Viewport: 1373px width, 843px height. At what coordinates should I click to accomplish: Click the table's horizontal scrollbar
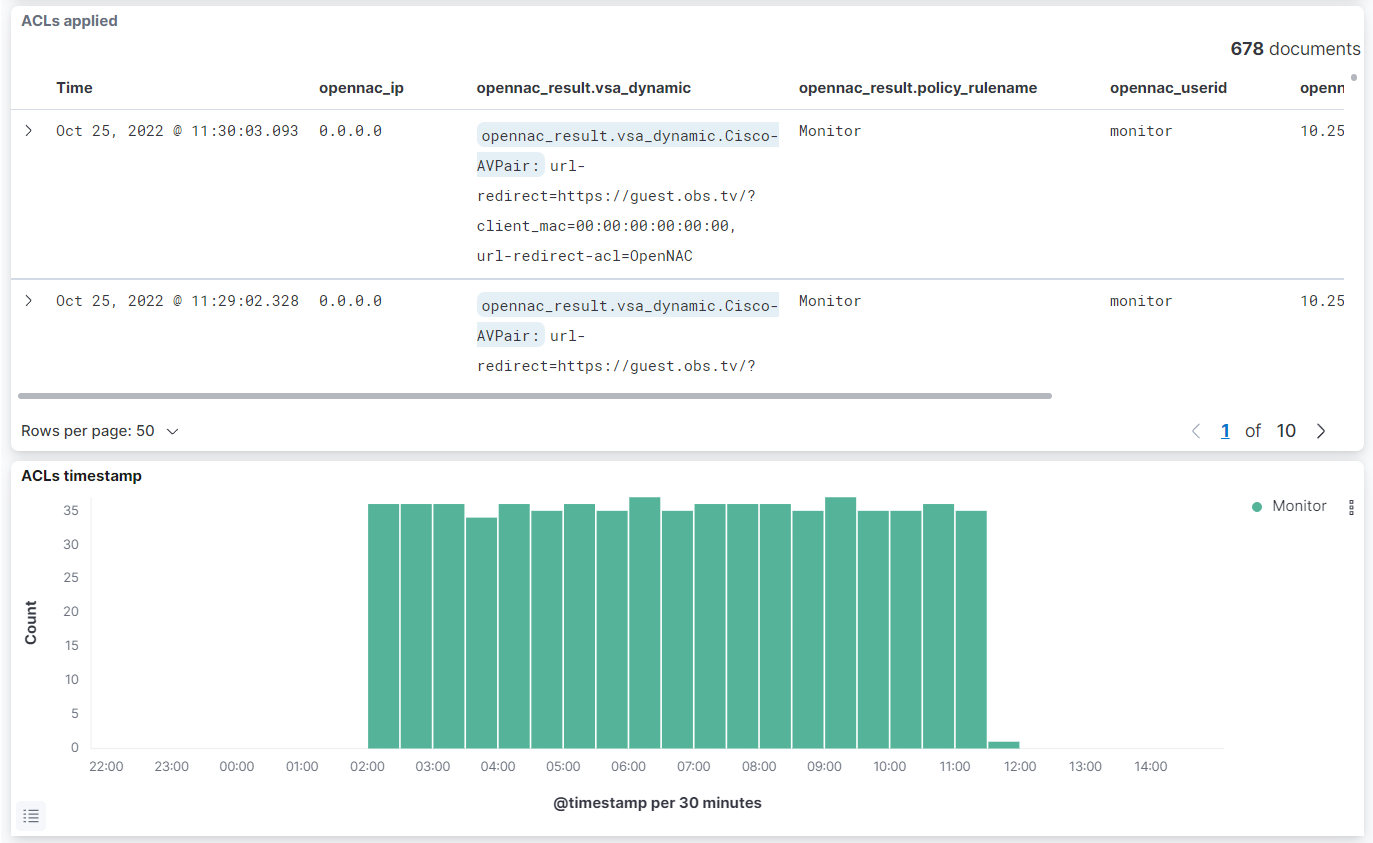(535, 396)
